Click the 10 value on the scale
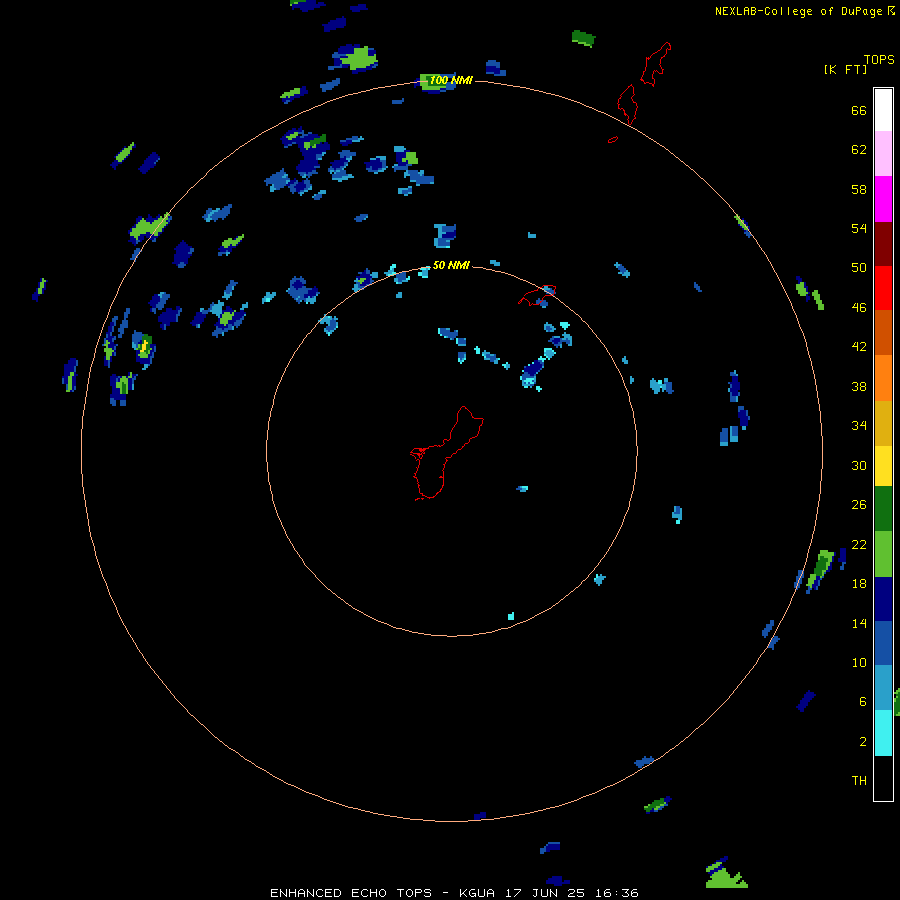 pyautogui.click(x=859, y=662)
